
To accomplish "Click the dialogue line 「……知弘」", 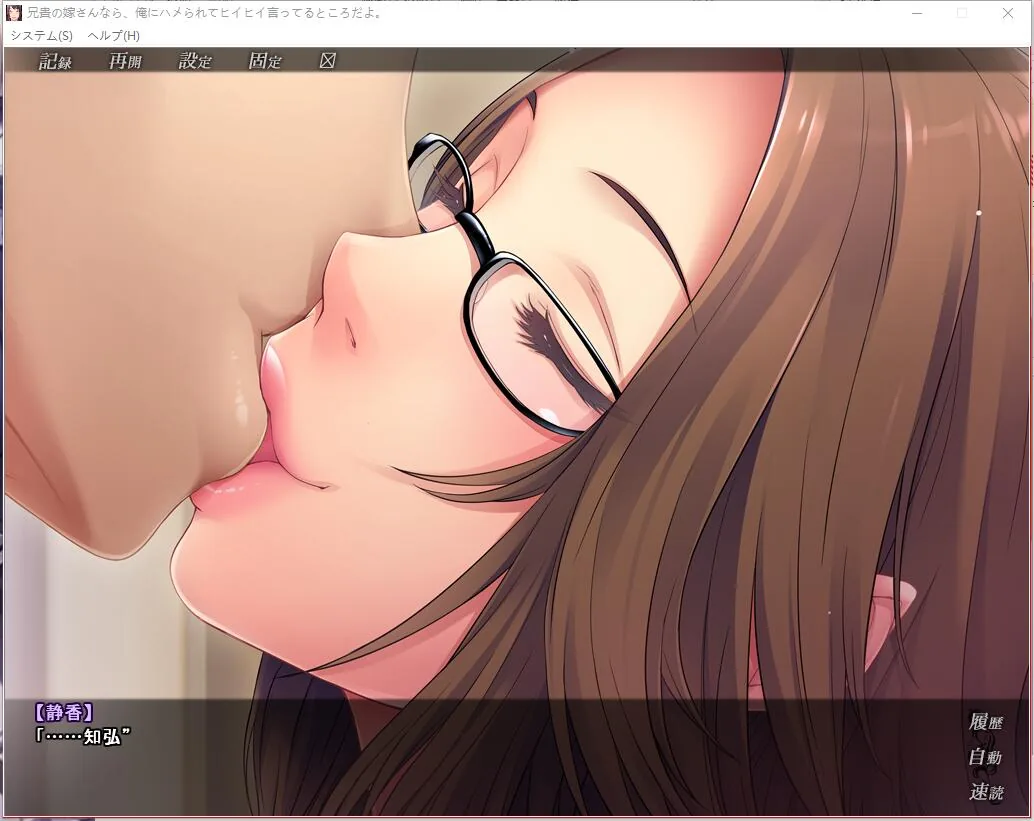I will tap(82, 736).
